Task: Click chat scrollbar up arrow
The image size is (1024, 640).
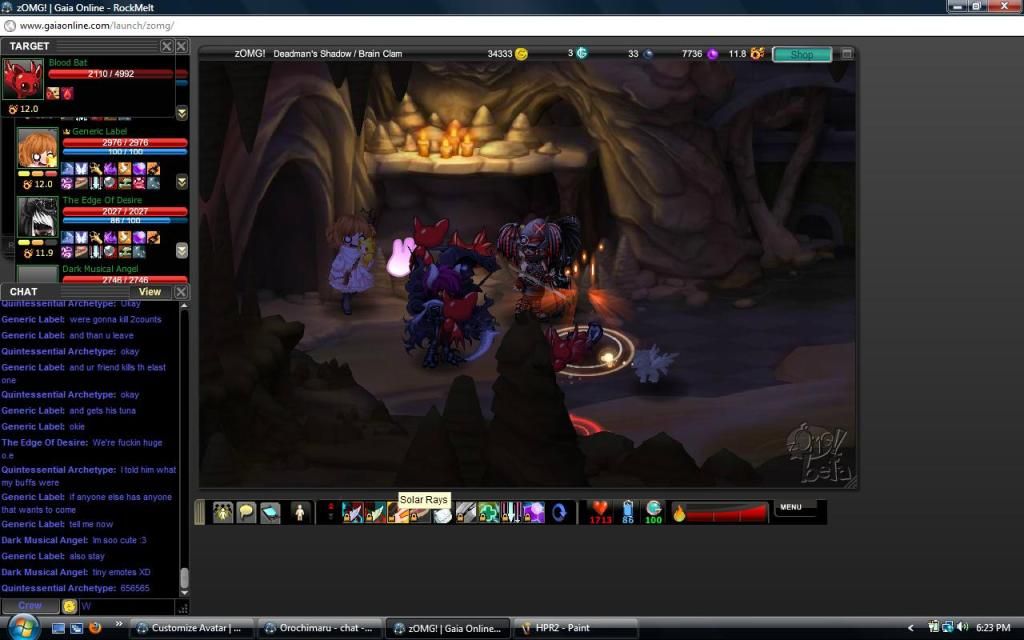Action: [184, 306]
